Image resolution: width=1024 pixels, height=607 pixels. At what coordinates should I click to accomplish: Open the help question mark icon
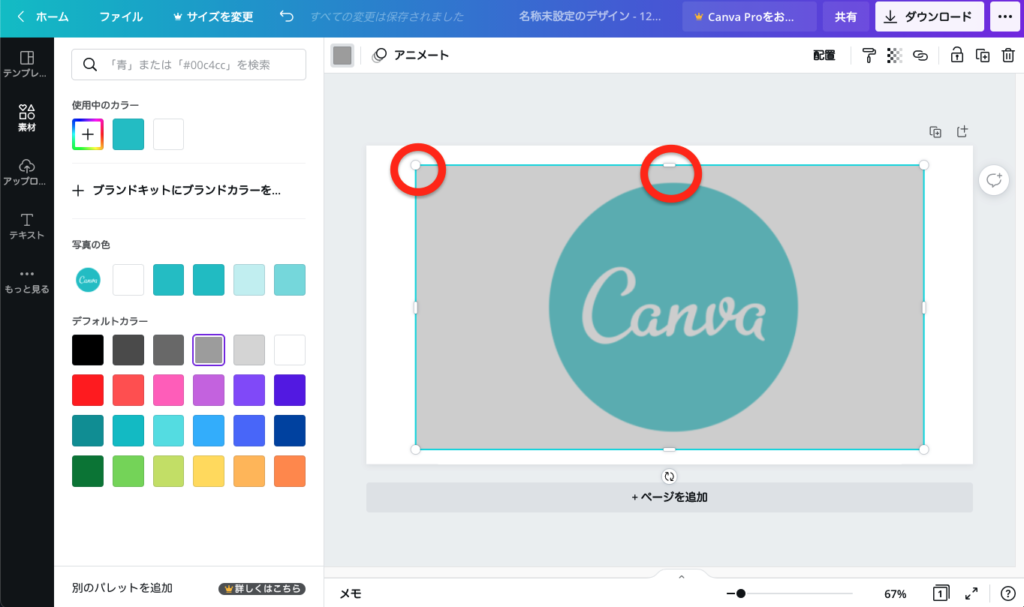1008,593
